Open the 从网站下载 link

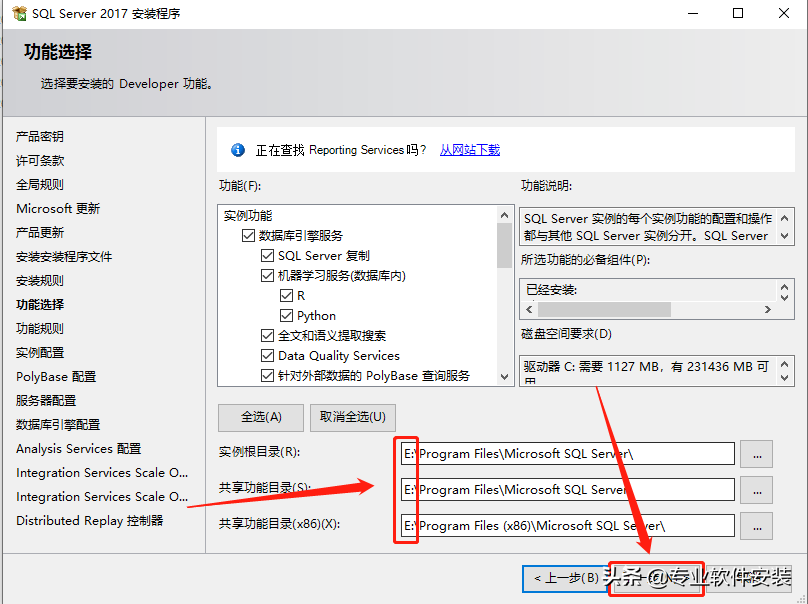(x=469, y=150)
